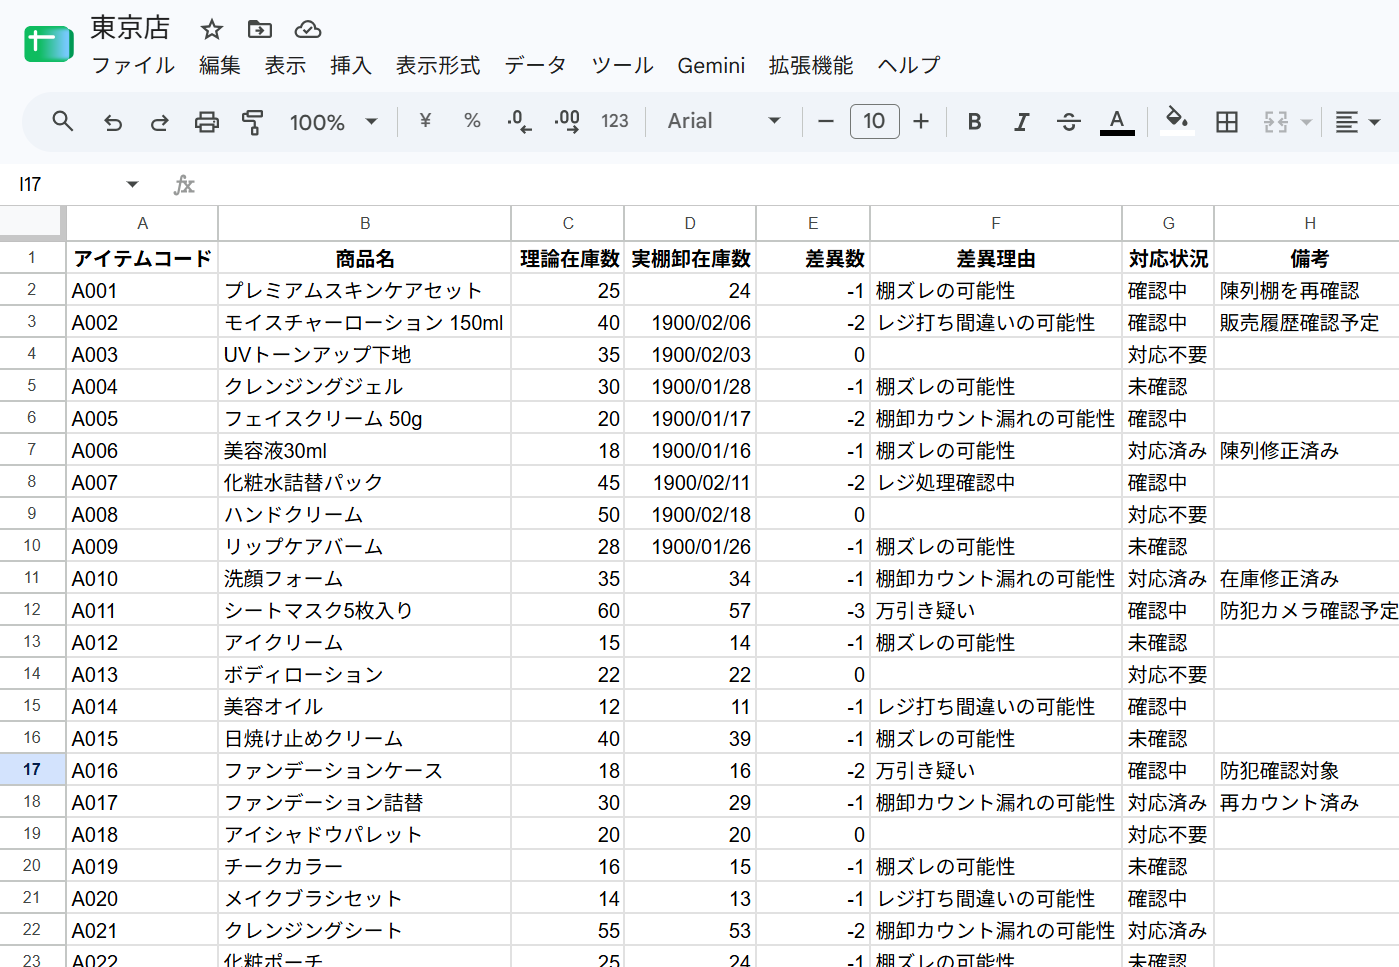Select the アイシャドウパレット cell
This screenshot has width=1399, height=967.
click(x=365, y=834)
